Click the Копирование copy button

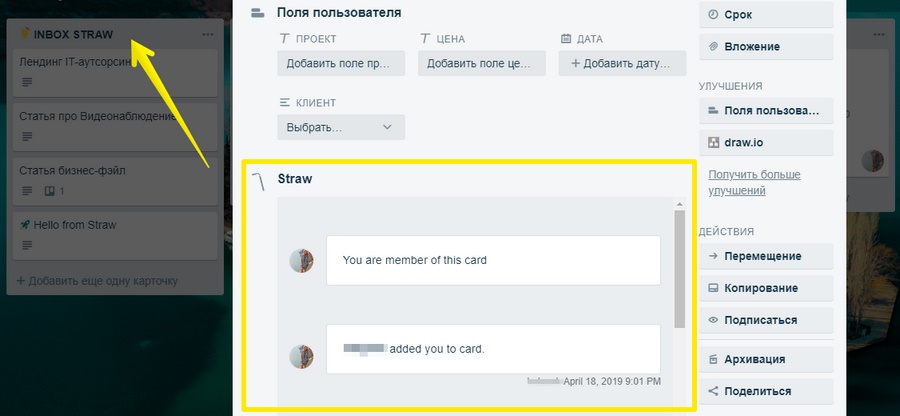click(766, 288)
